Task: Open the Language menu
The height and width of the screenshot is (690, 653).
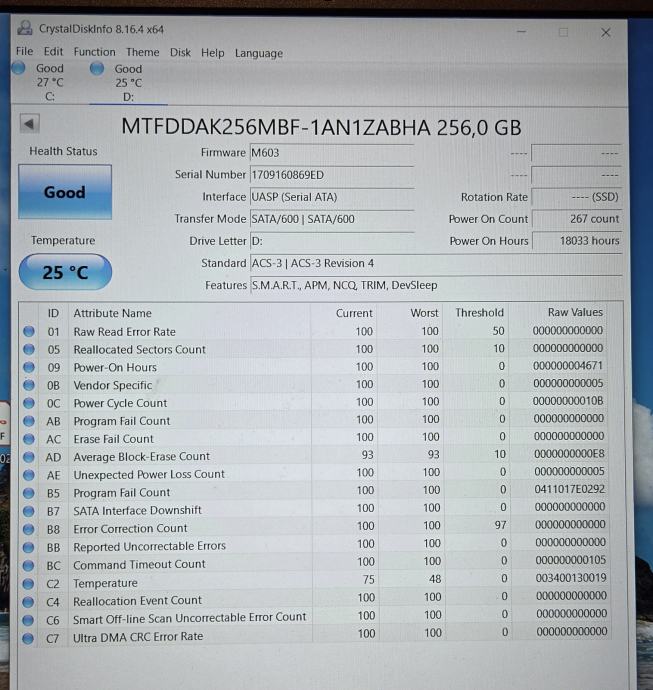Action: pos(259,54)
